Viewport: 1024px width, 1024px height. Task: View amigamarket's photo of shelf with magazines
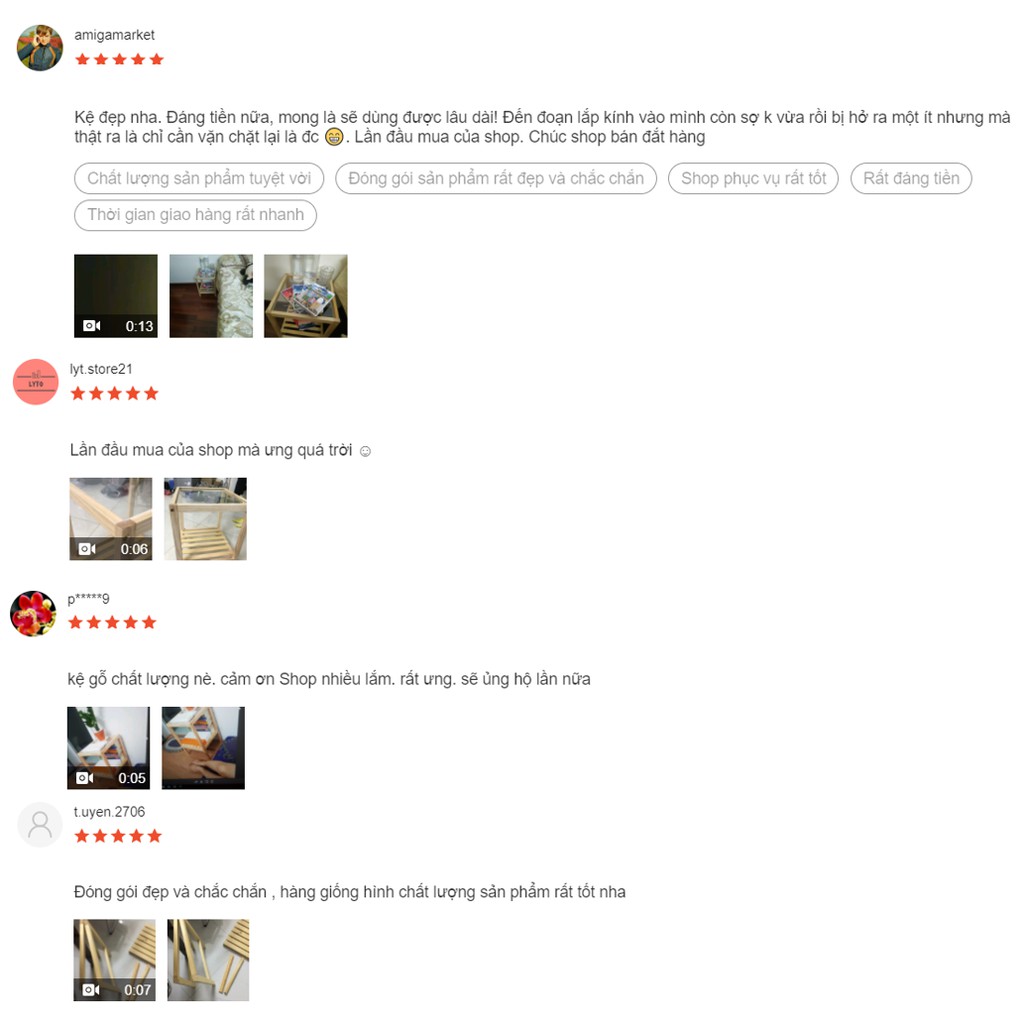coord(306,296)
